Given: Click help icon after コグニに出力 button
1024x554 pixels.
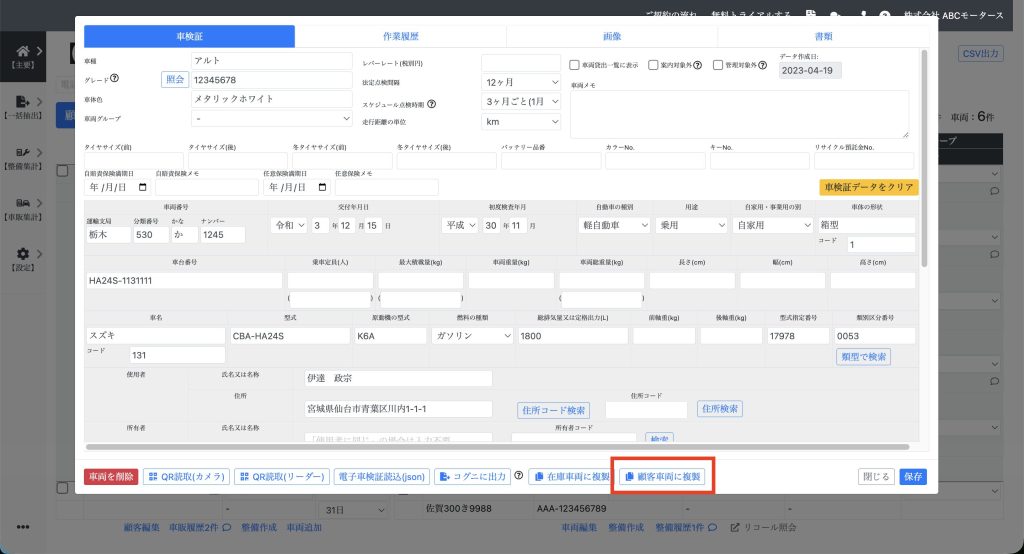Looking at the screenshot, I should [x=519, y=477].
